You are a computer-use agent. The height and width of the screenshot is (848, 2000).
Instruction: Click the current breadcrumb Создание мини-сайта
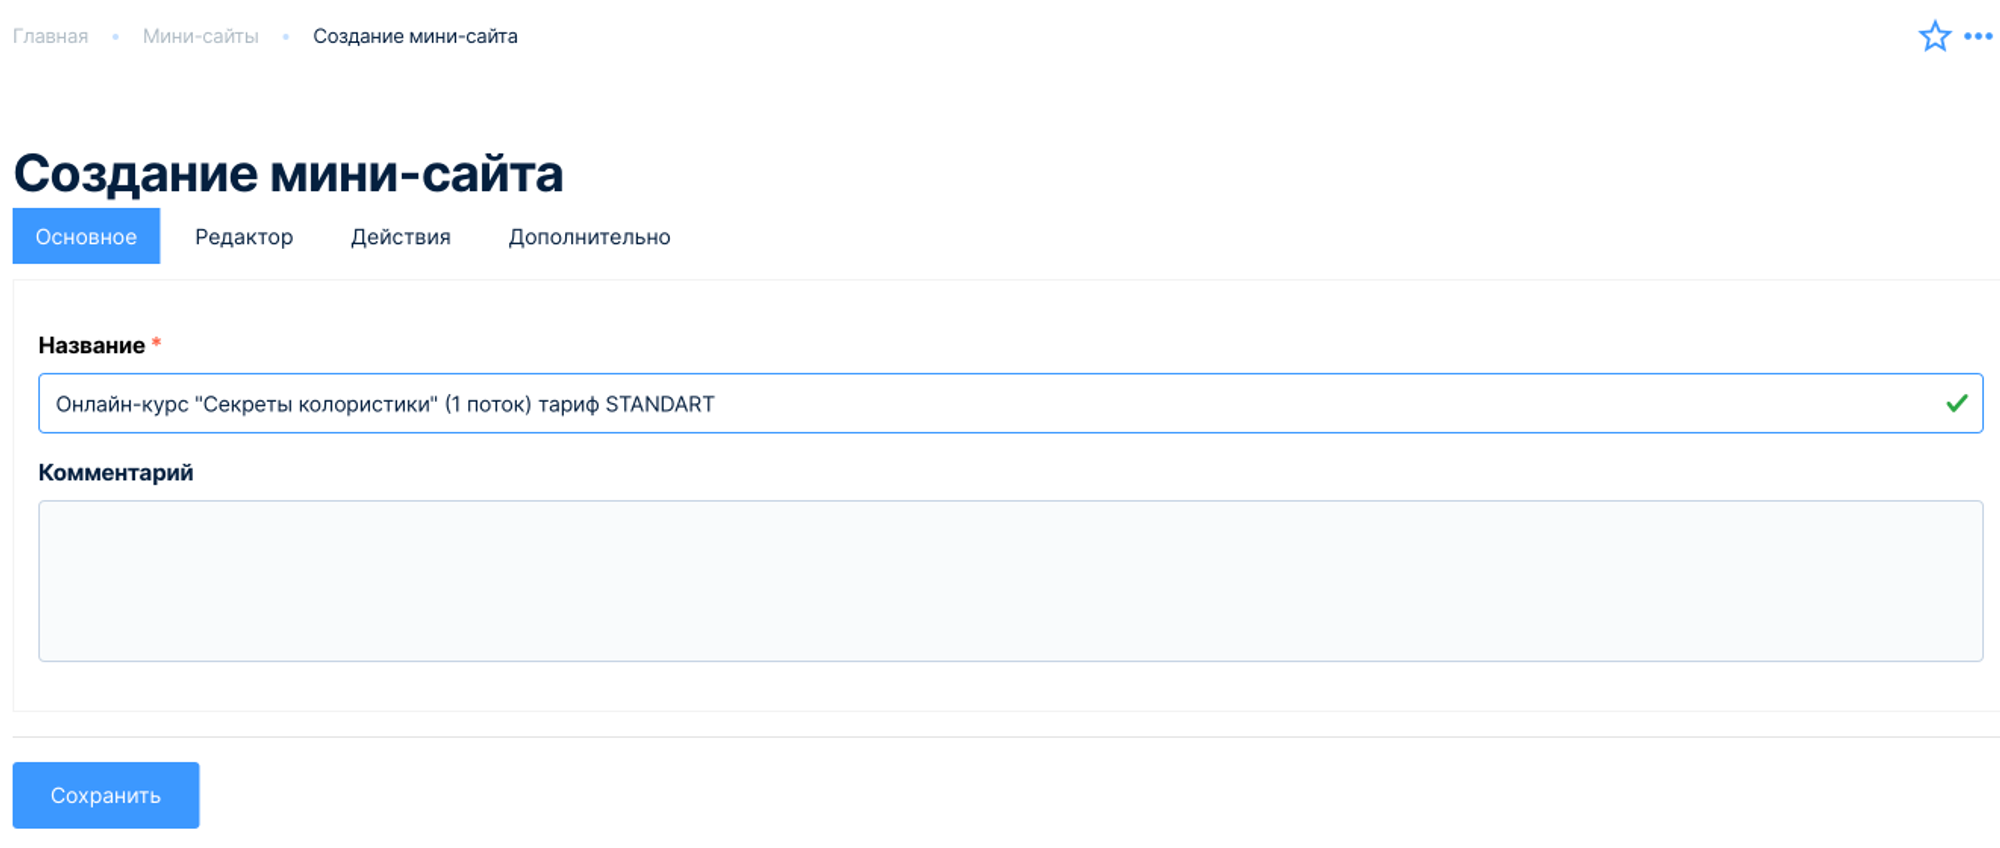(x=415, y=37)
